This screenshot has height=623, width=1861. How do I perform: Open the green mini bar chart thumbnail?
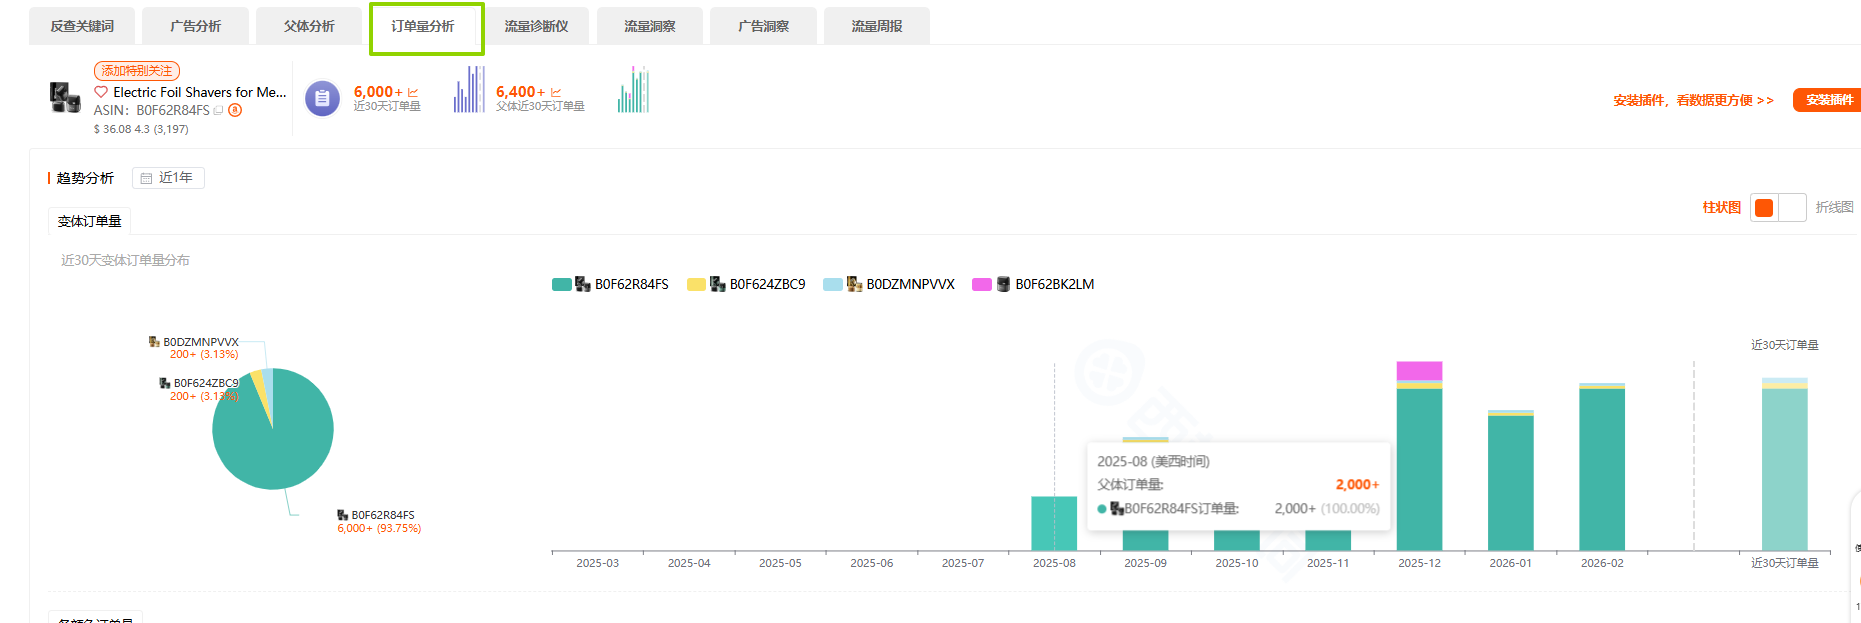pyautogui.click(x=633, y=90)
